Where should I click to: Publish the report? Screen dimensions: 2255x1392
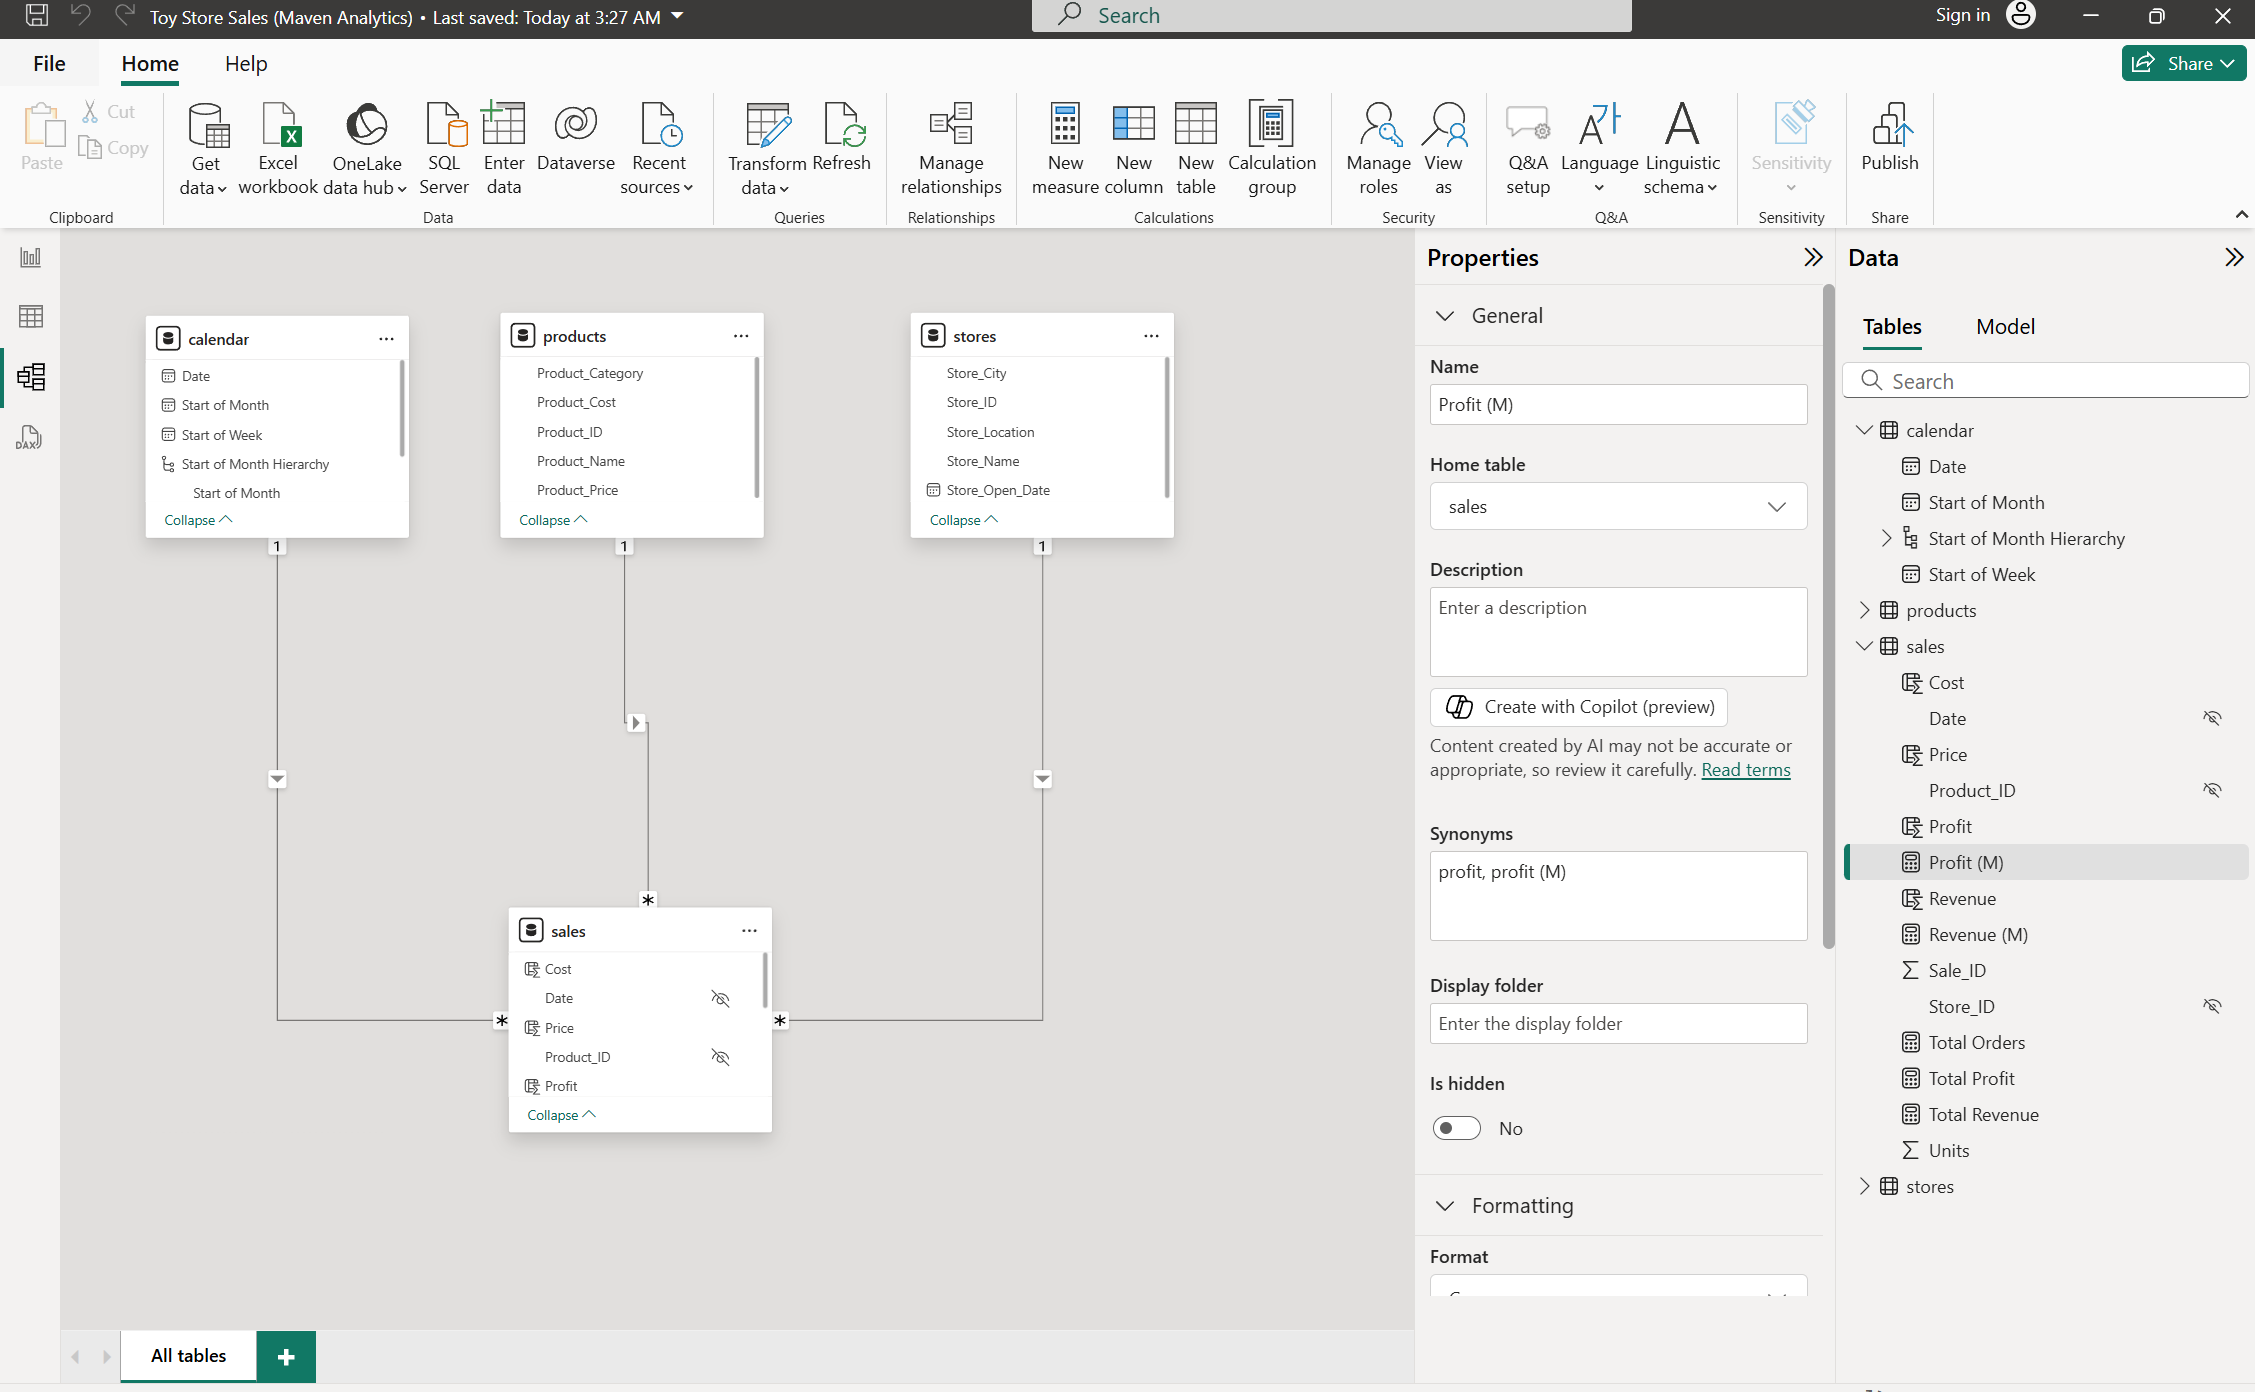click(x=1890, y=138)
